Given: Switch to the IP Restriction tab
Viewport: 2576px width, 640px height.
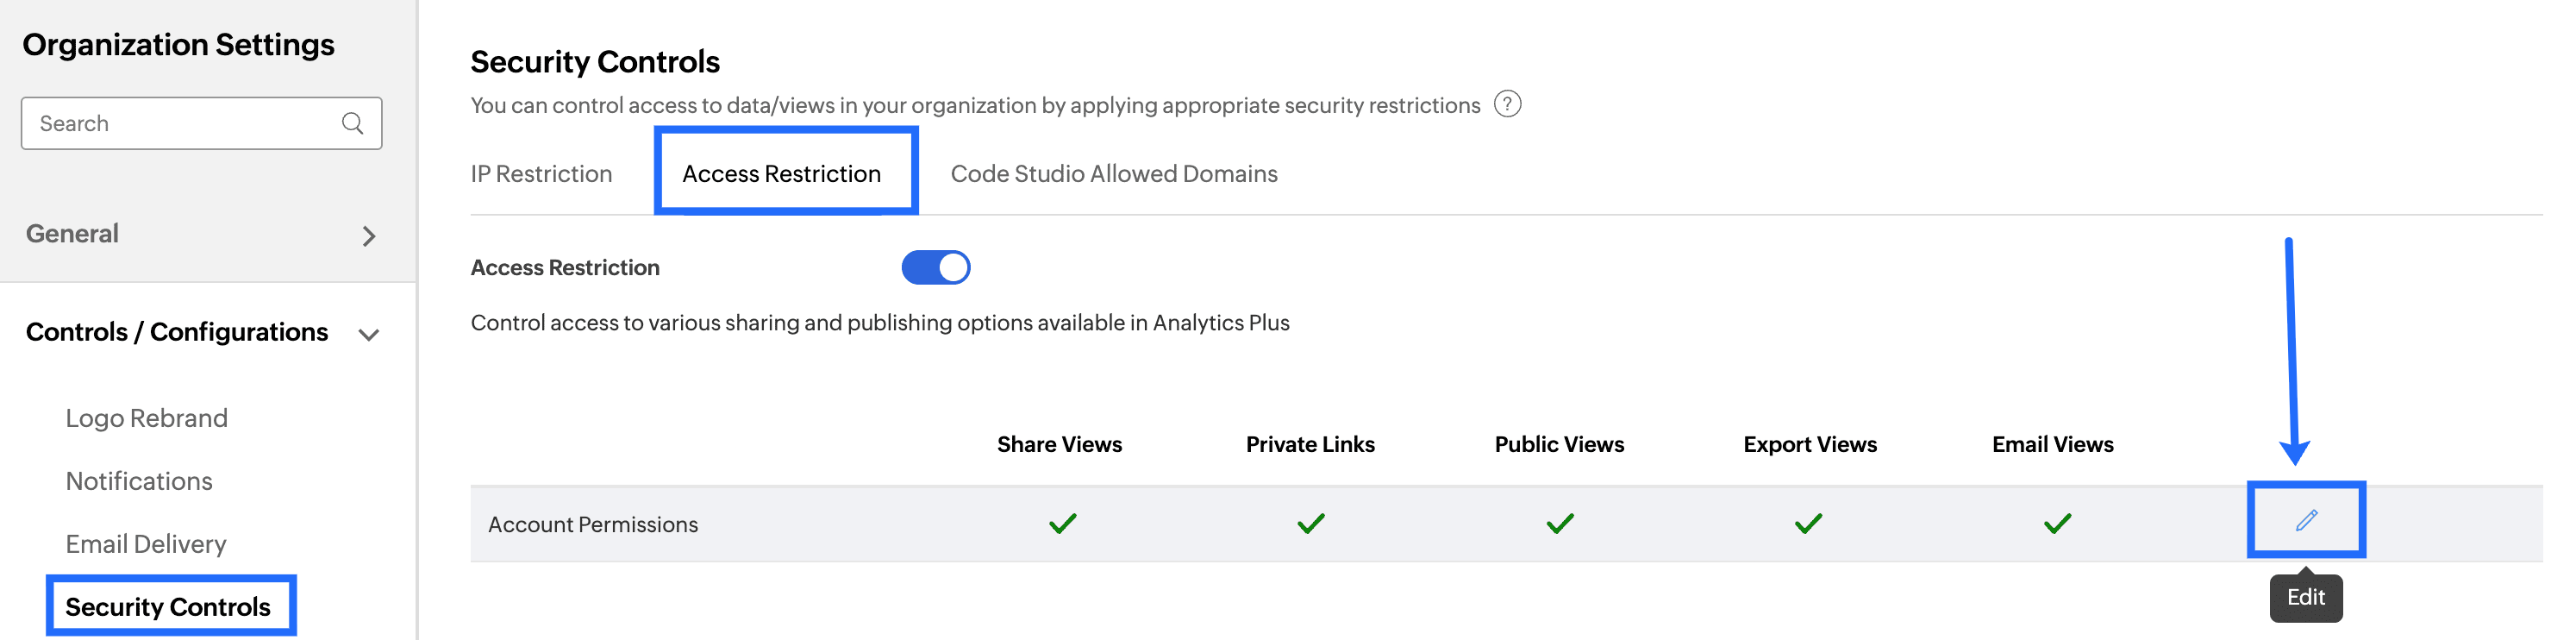Looking at the screenshot, I should click(541, 174).
